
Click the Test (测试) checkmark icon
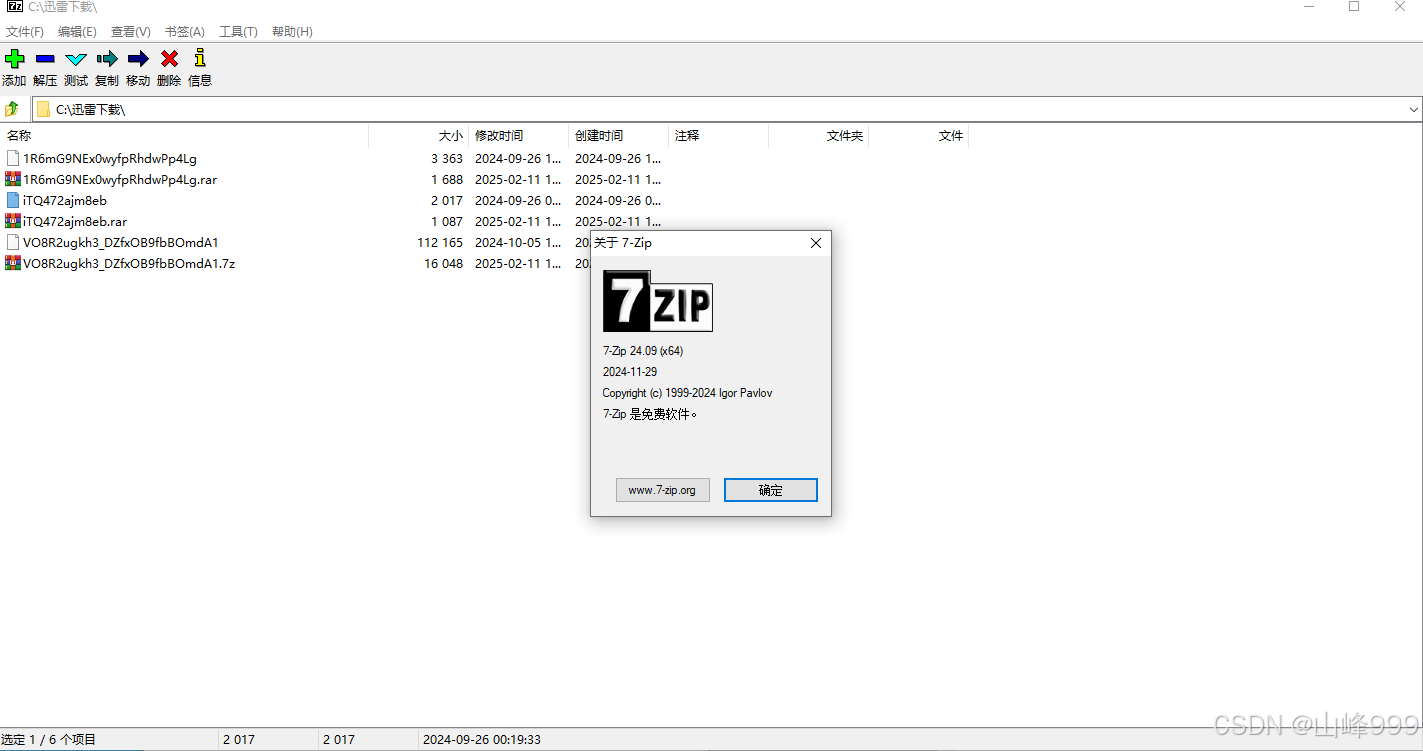pyautogui.click(x=76, y=59)
